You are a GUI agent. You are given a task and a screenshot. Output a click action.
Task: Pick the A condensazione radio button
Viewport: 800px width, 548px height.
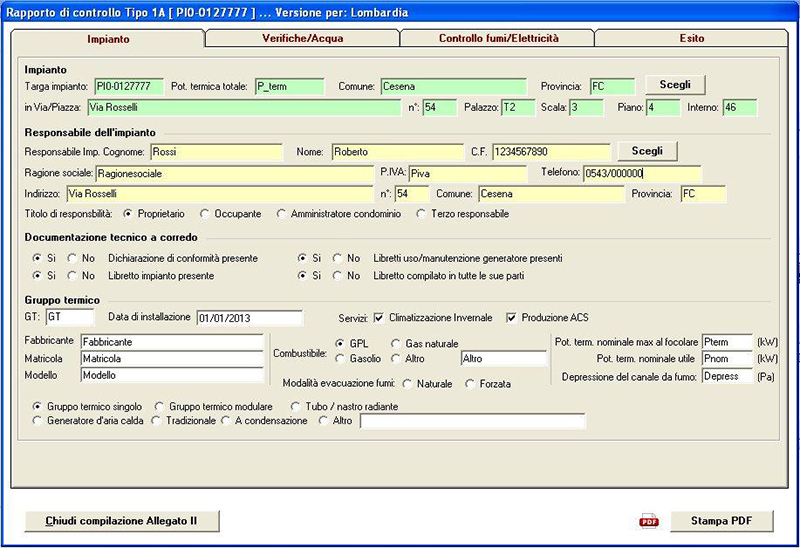(226, 421)
